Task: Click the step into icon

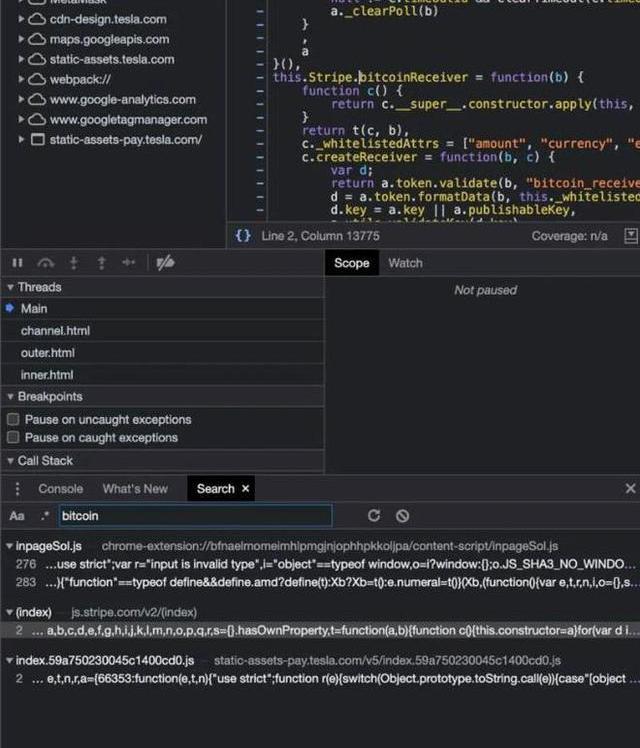Action: [x=73, y=263]
